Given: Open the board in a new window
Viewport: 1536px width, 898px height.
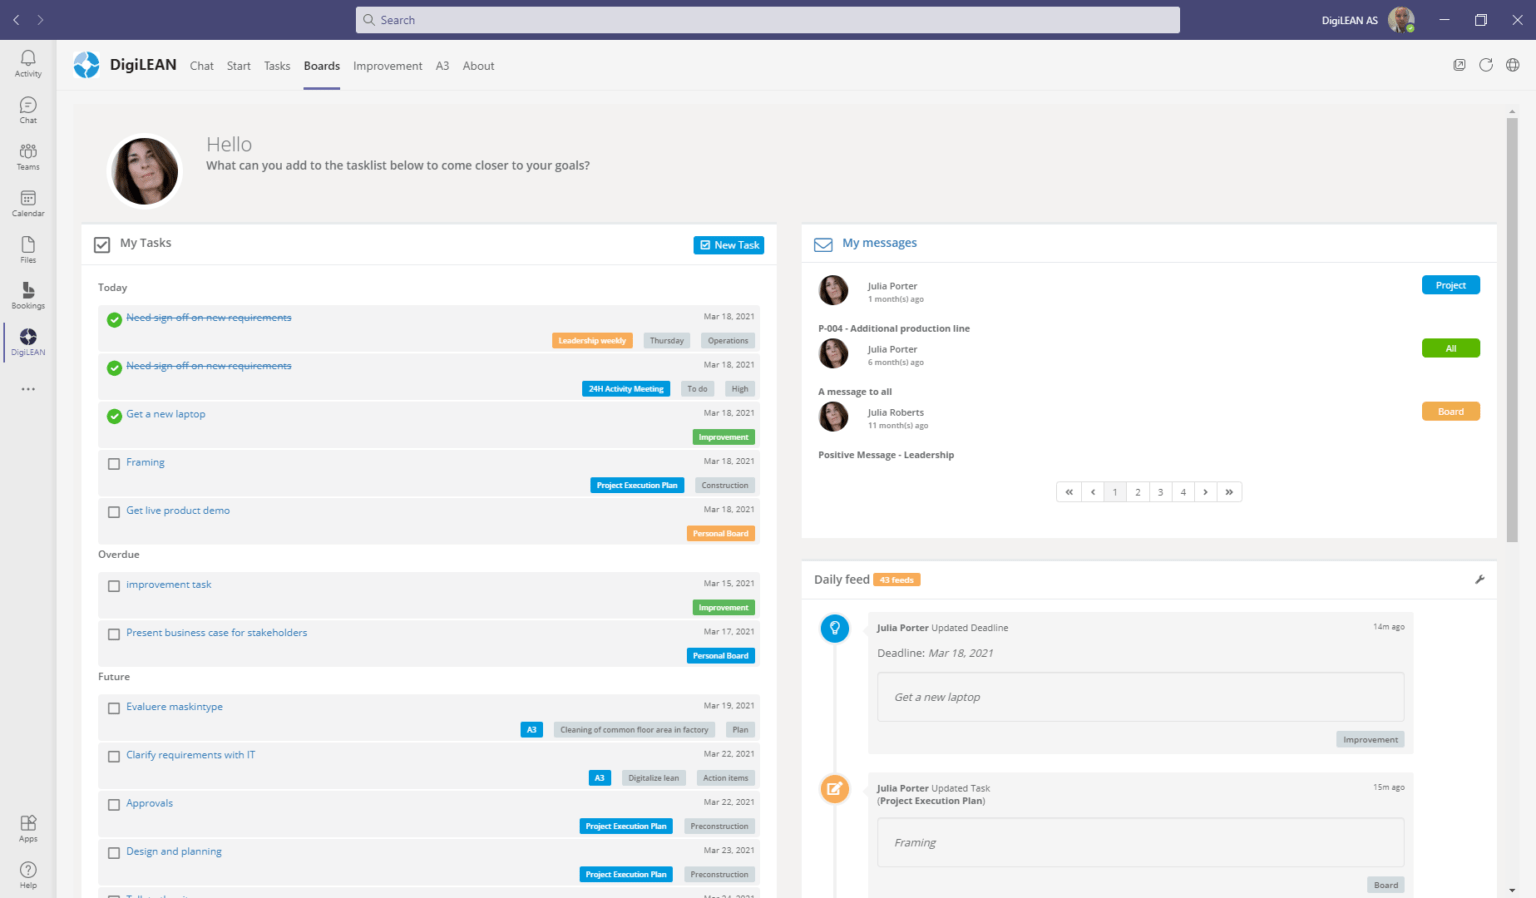Looking at the screenshot, I should (1459, 64).
